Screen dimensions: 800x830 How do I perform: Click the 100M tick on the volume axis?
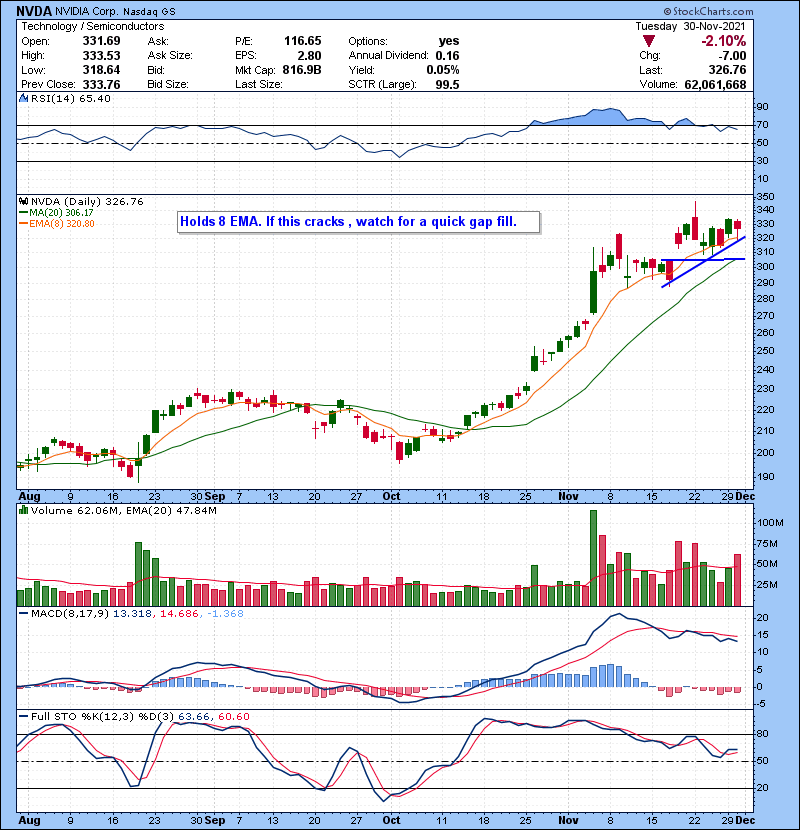click(x=769, y=522)
